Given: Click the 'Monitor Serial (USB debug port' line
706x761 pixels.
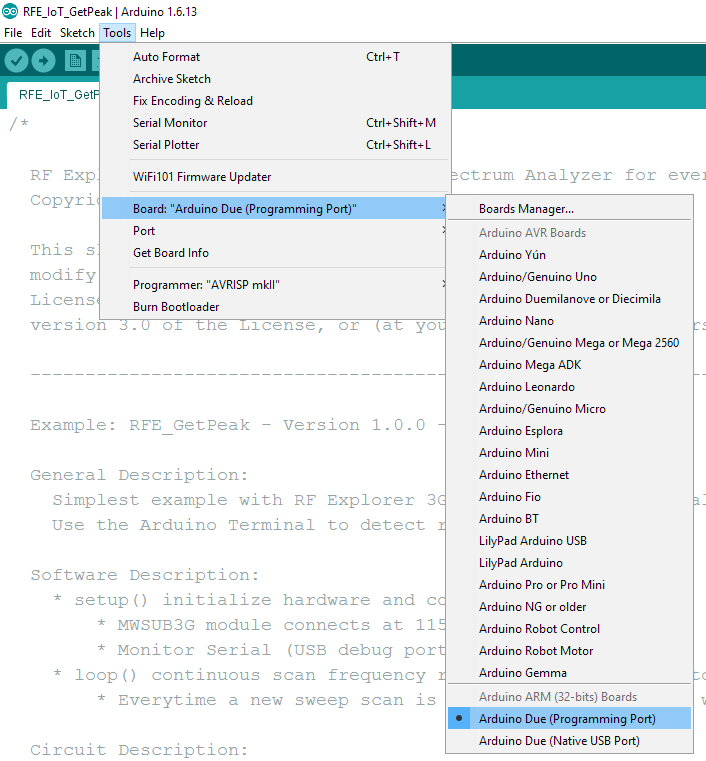Looking at the screenshot, I should (272, 650).
